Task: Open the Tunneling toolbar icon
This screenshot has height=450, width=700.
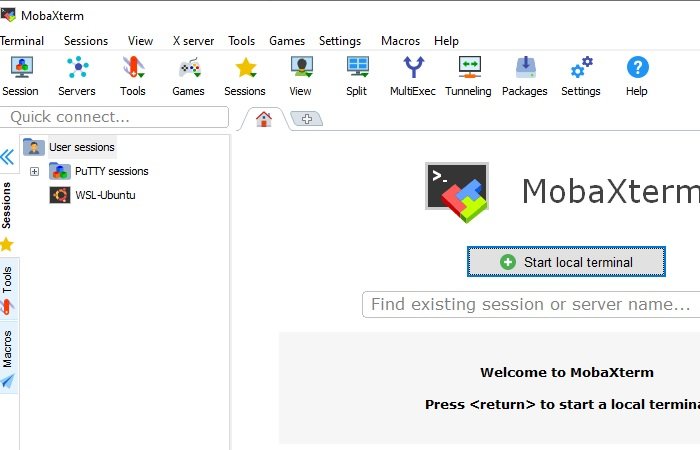Action: [468, 76]
